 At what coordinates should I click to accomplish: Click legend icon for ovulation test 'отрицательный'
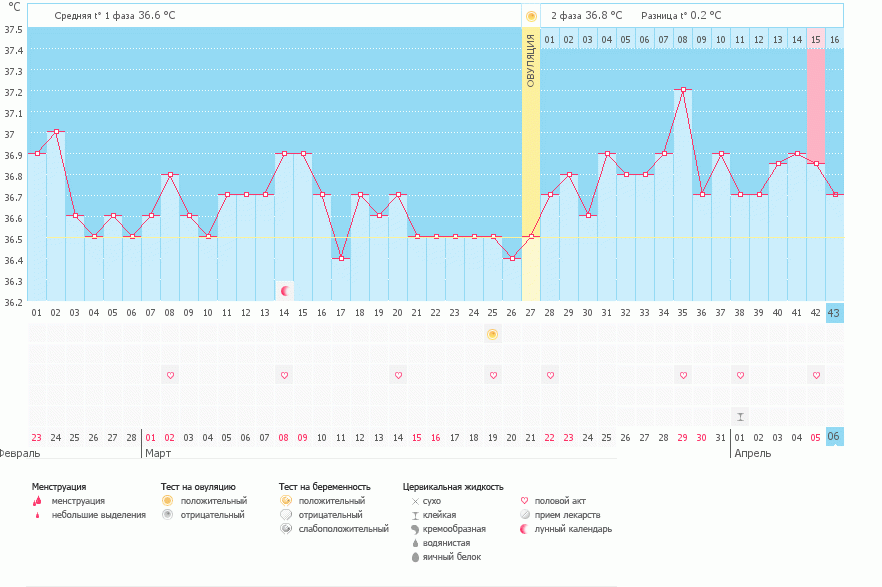point(167,514)
